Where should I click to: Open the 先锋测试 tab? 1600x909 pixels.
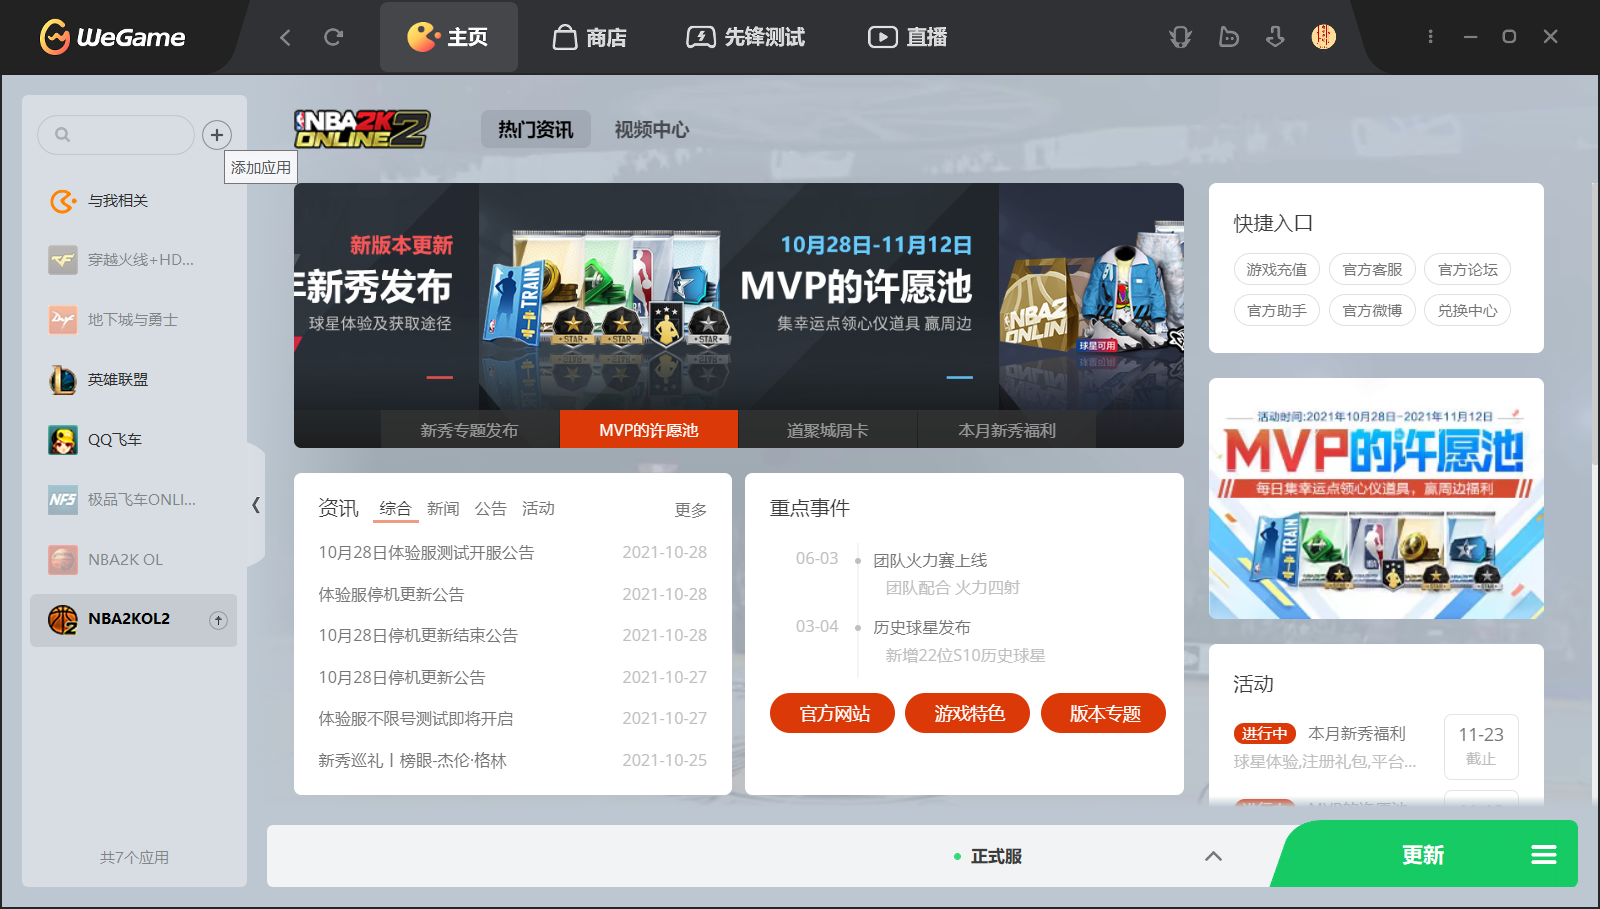[746, 37]
